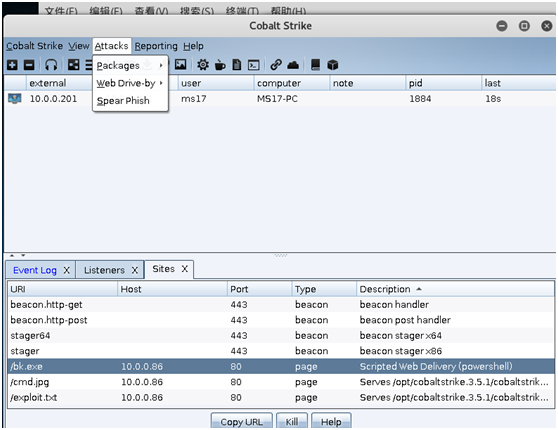Switch to the Listeners tab
This screenshot has height=430, width=558.
pos(104,270)
